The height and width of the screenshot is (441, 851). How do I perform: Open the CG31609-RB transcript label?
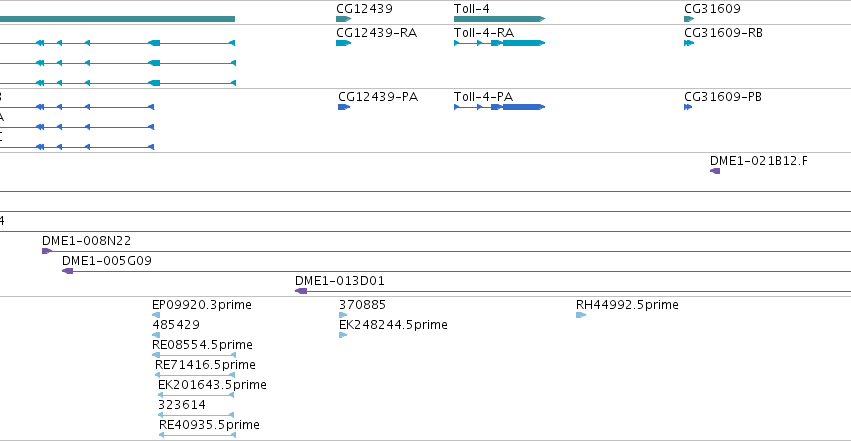[723, 33]
